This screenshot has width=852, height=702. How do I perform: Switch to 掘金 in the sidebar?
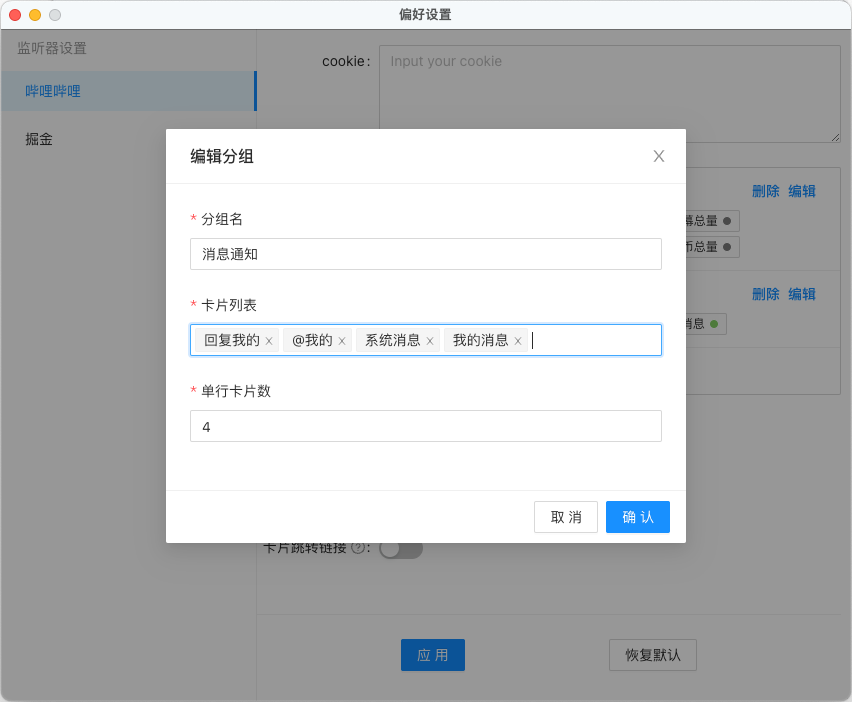(x=39, y=139)
